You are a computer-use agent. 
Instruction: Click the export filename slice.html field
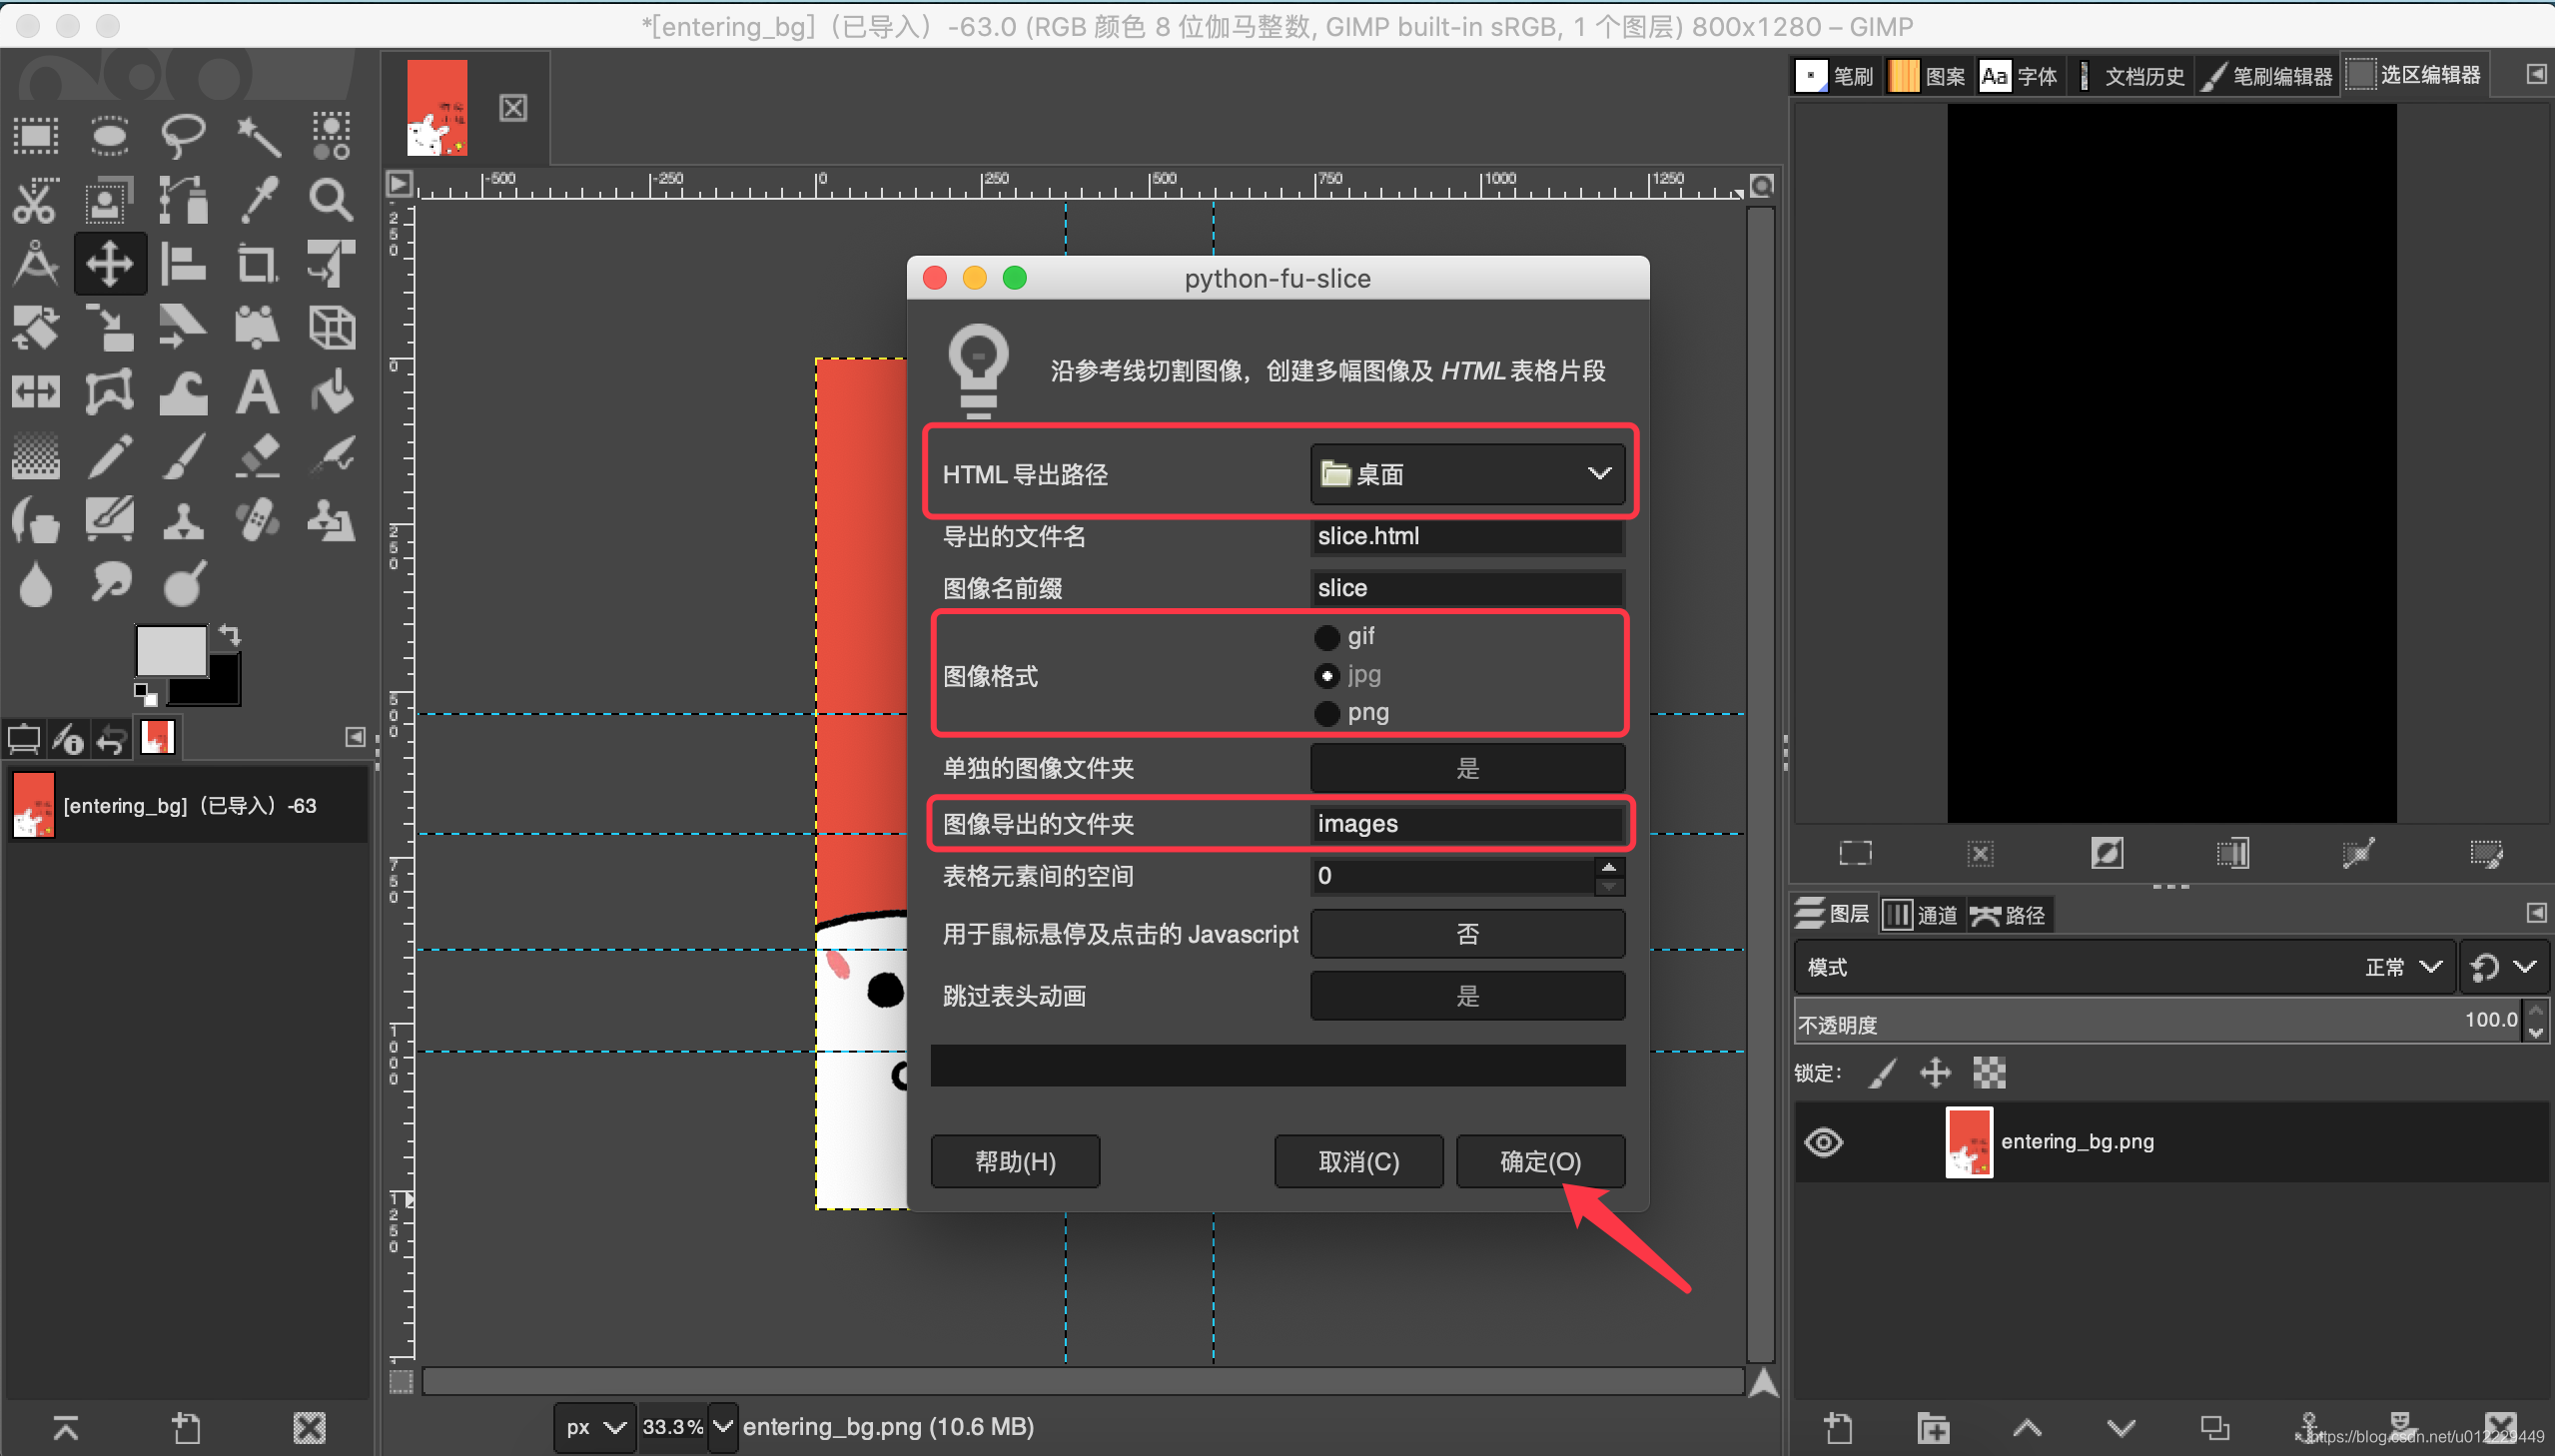click(x=1466, y=537)
